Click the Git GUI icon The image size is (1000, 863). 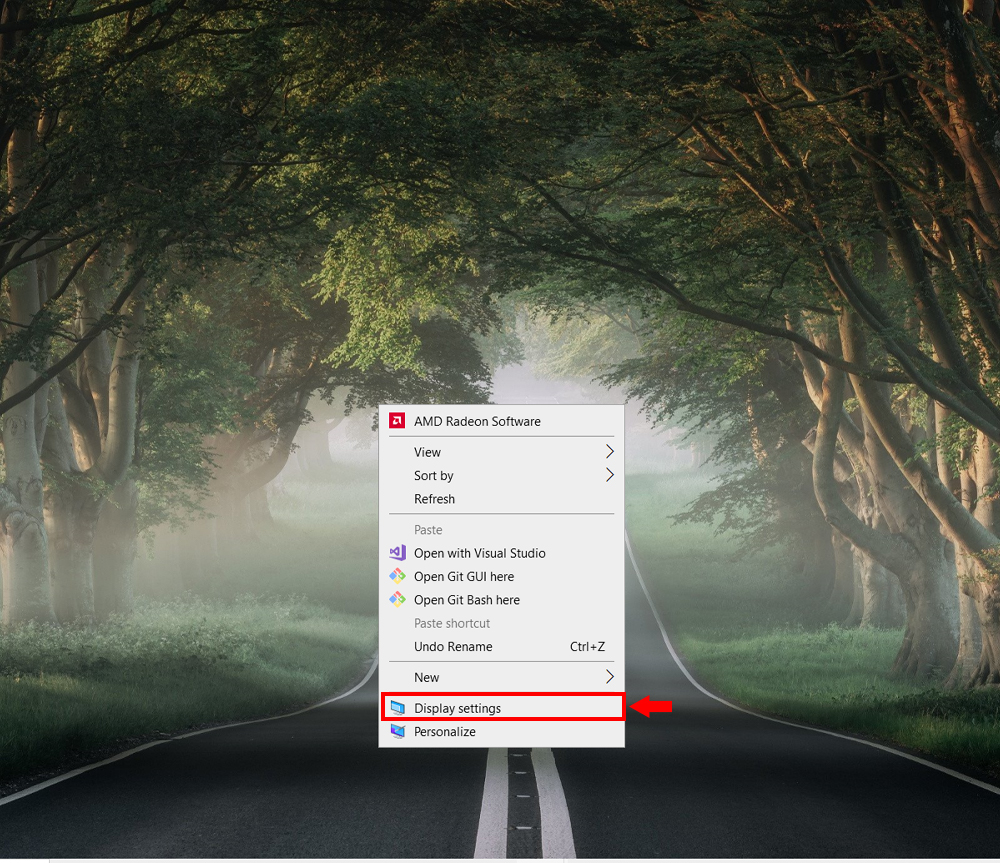tap(397, 576)
